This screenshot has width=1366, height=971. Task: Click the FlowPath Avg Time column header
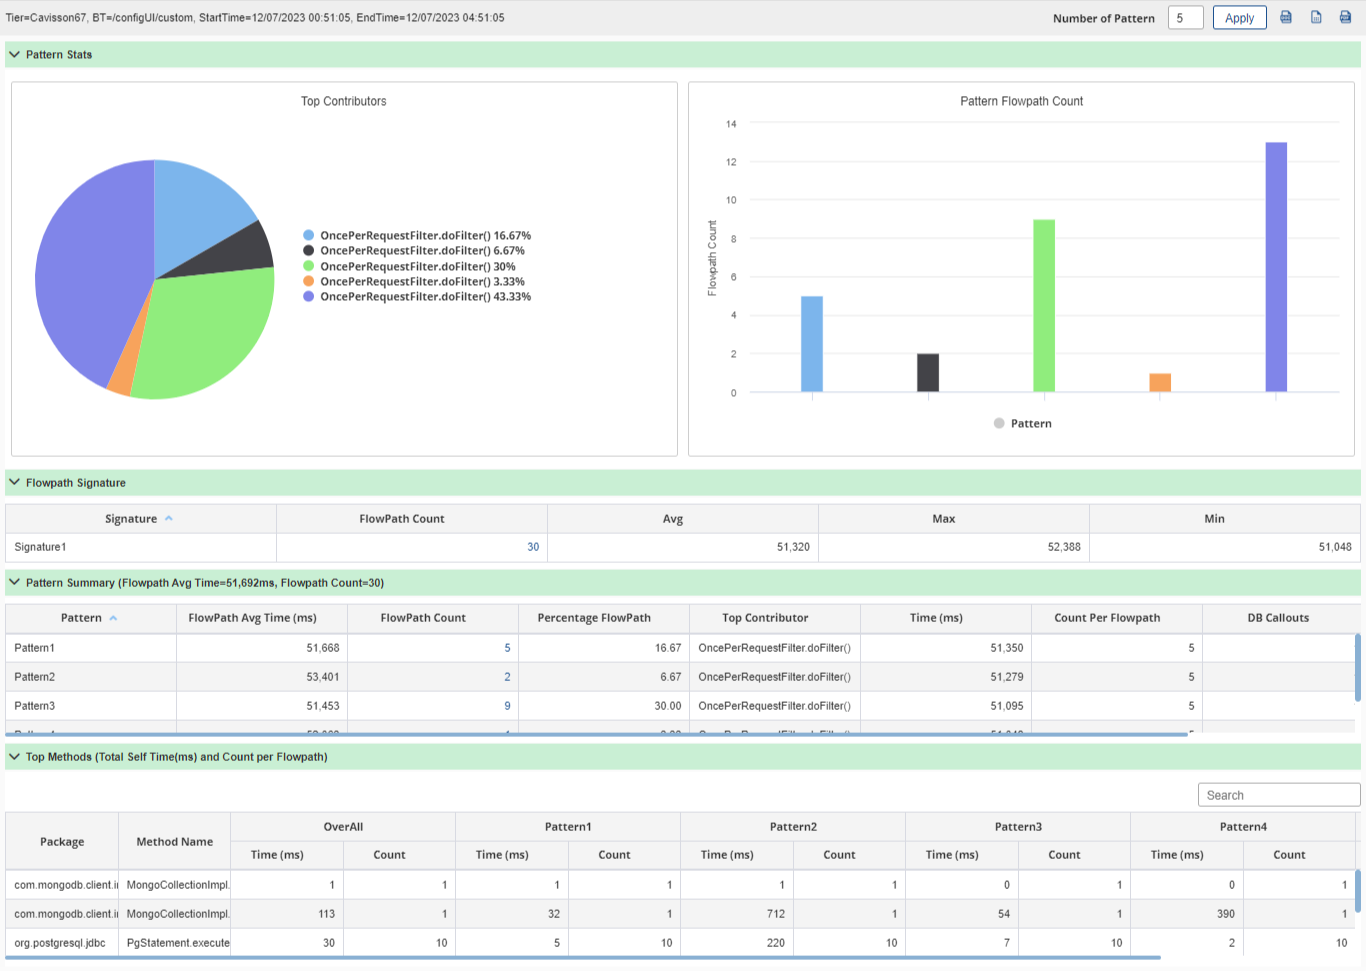(x=252, y=618)
